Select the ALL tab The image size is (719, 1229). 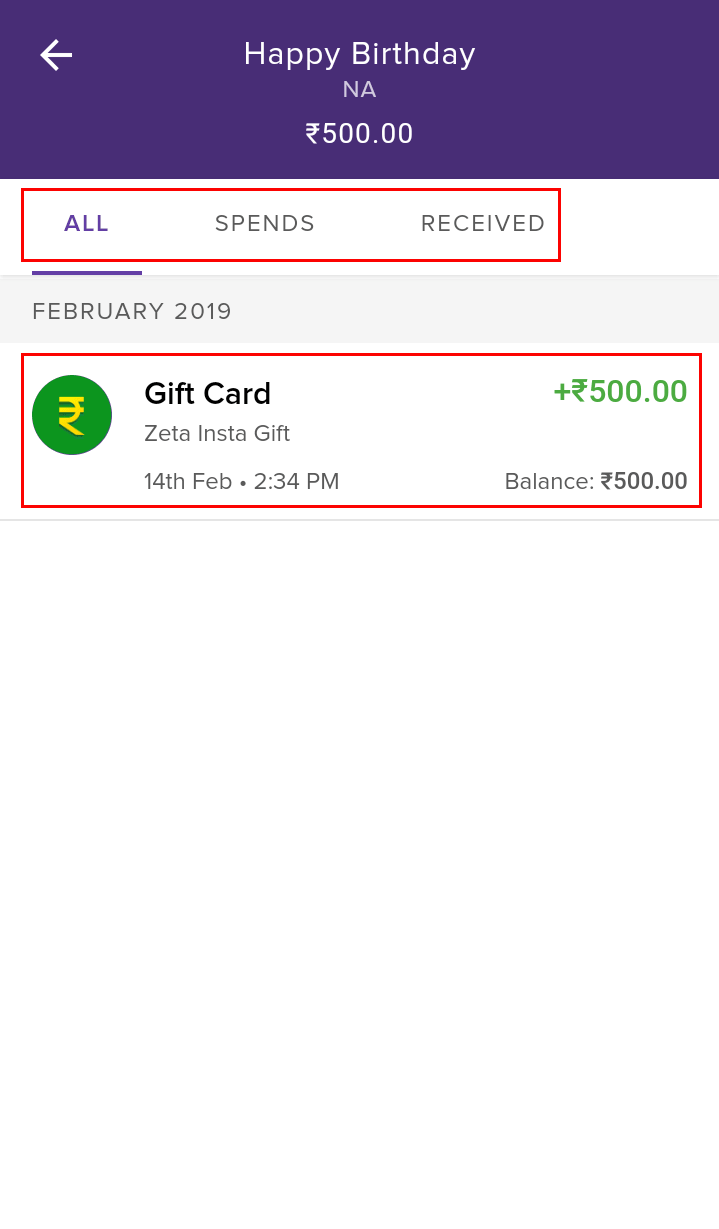[x=86, y=224]
